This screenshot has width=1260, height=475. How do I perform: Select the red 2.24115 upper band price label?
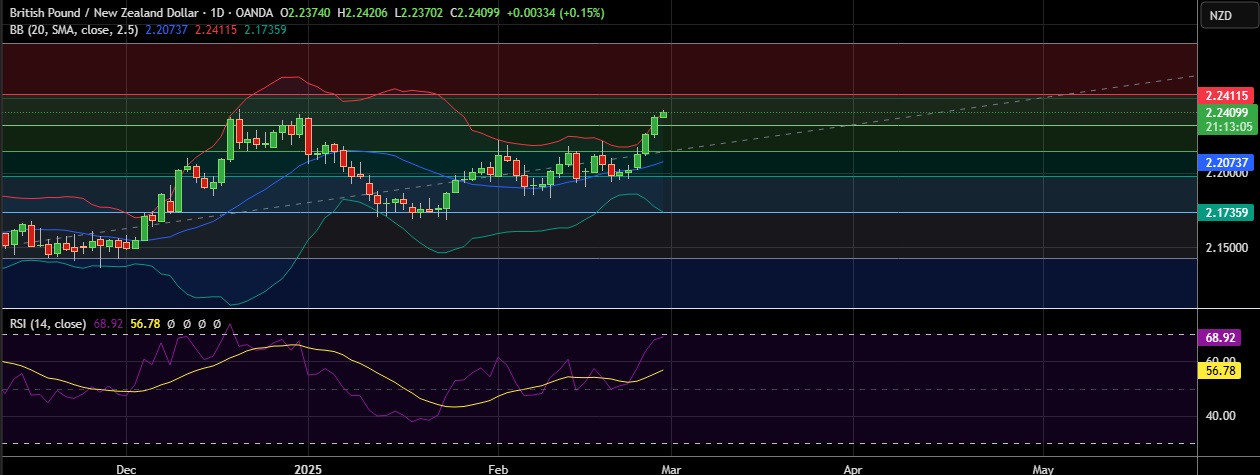pos(1225,95)
